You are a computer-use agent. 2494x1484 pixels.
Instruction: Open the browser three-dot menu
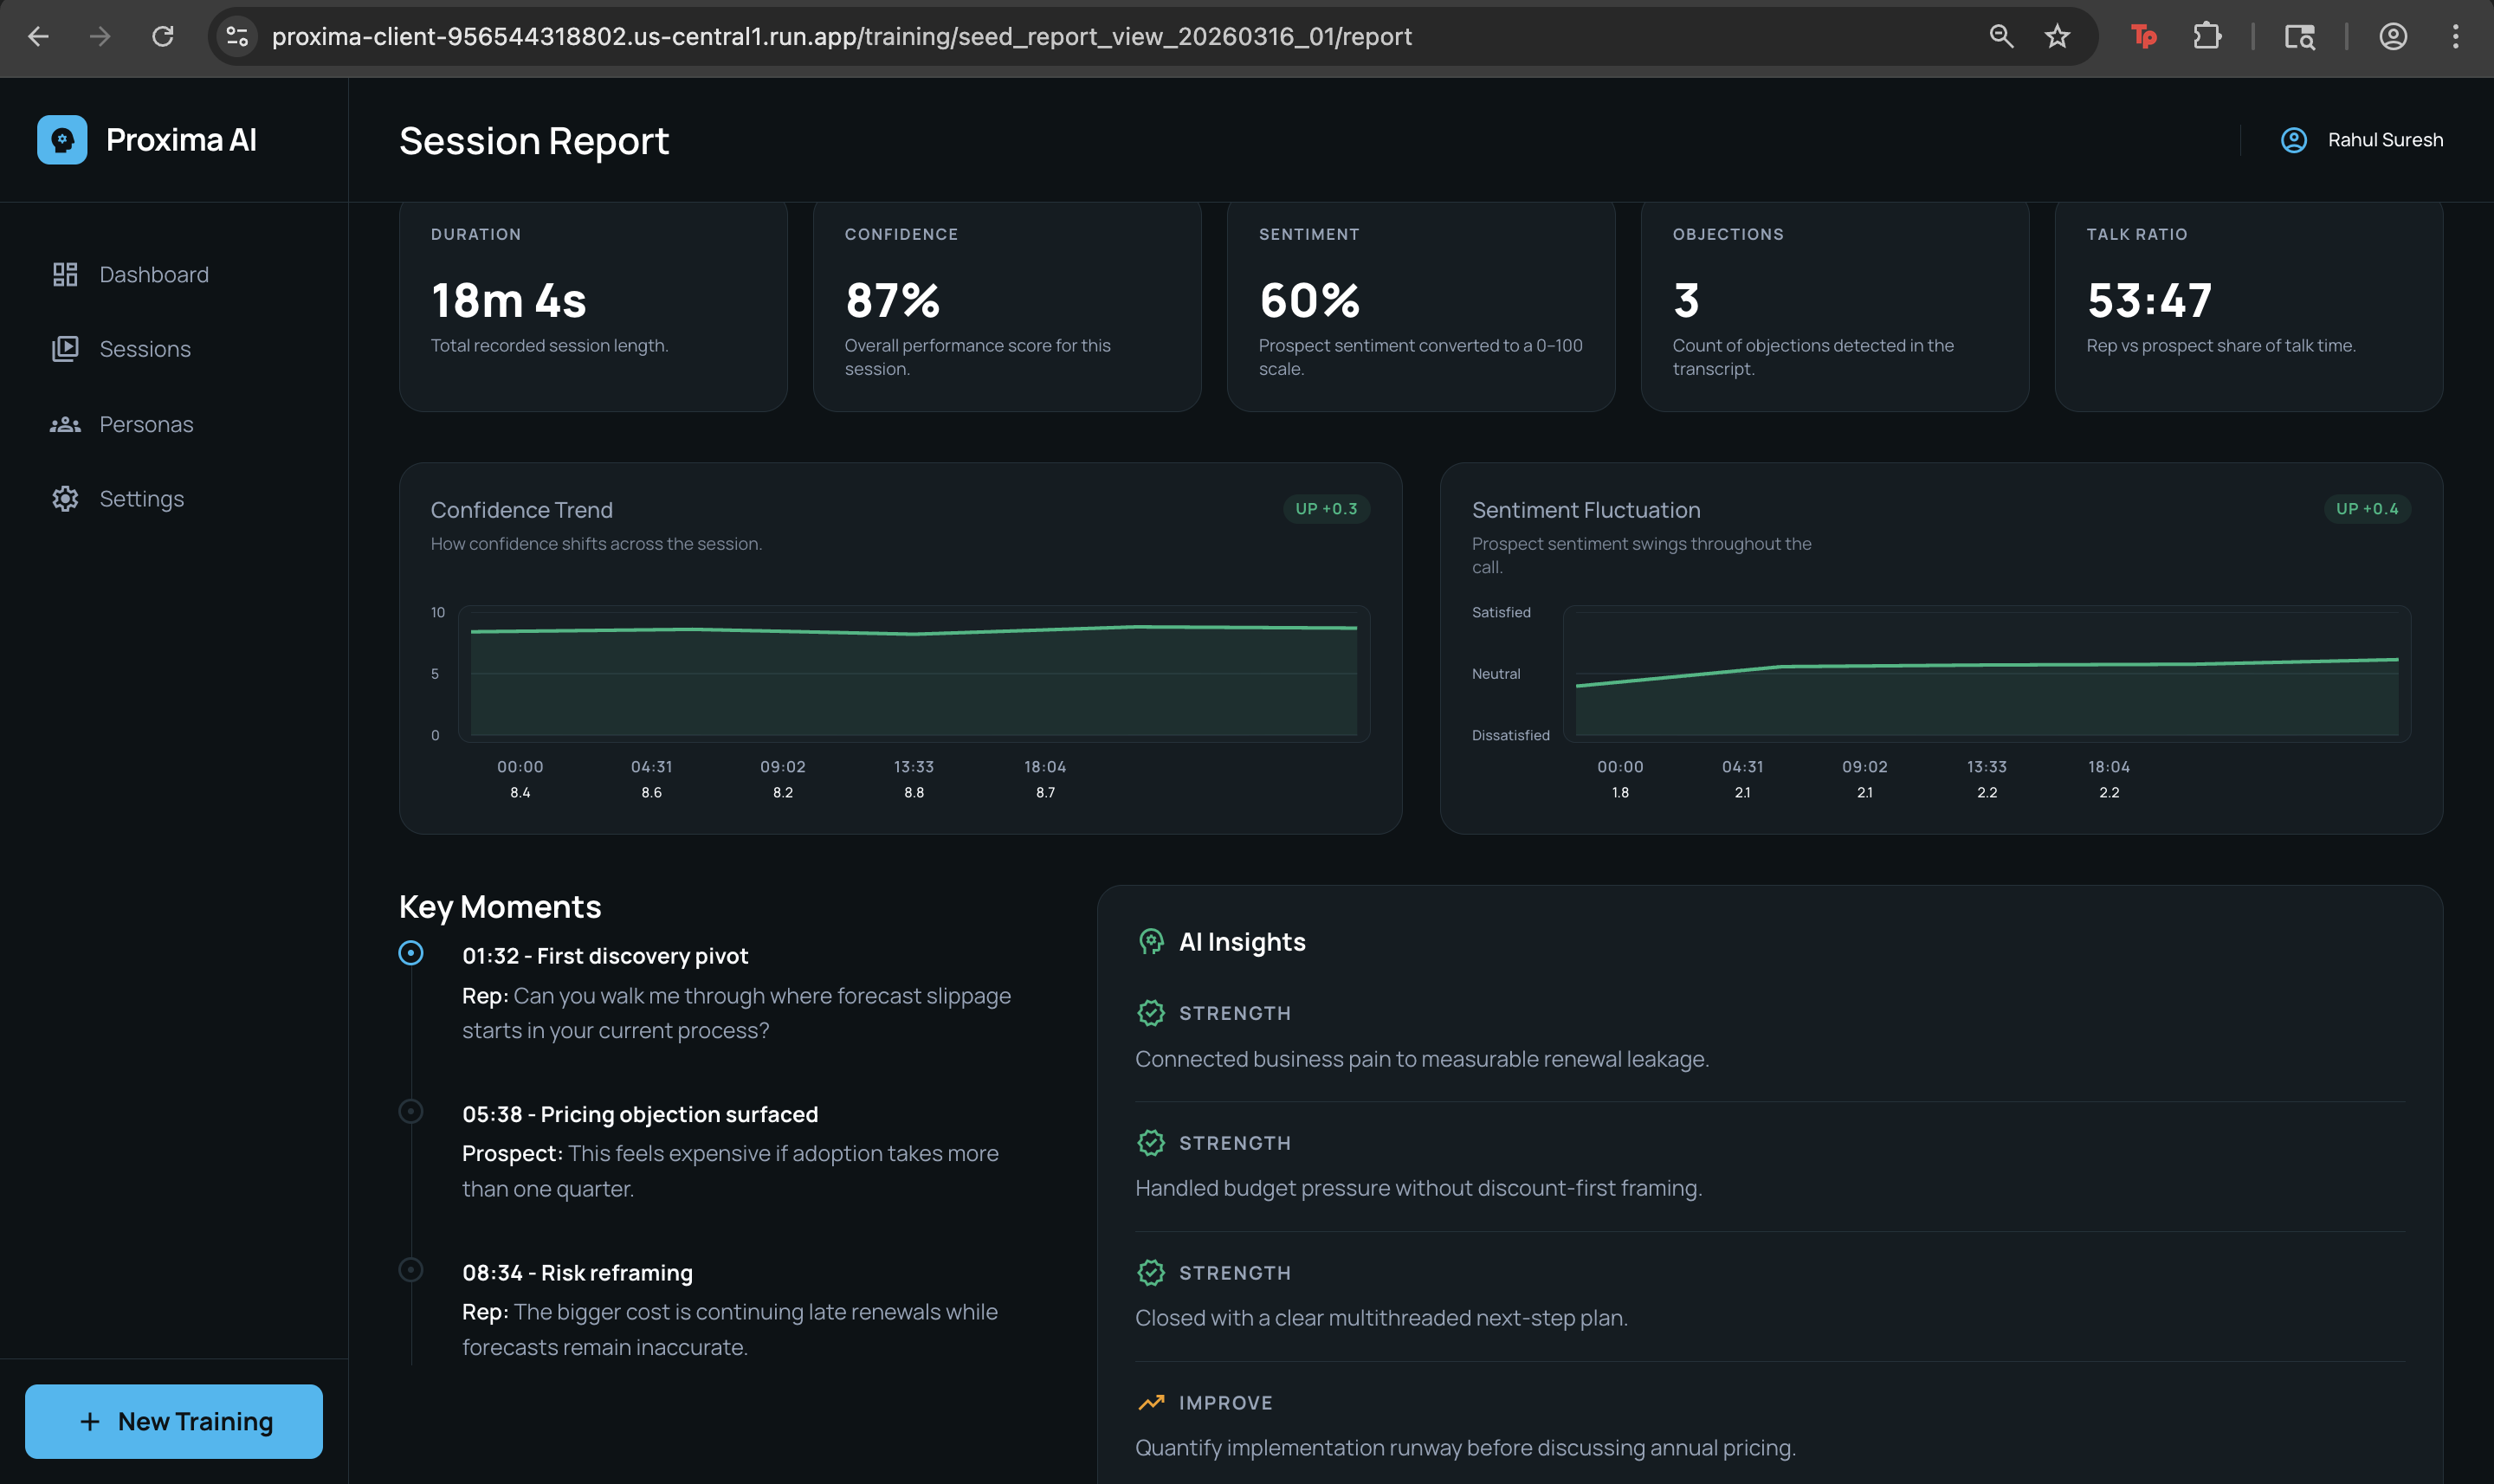[x=2455, y=37]
